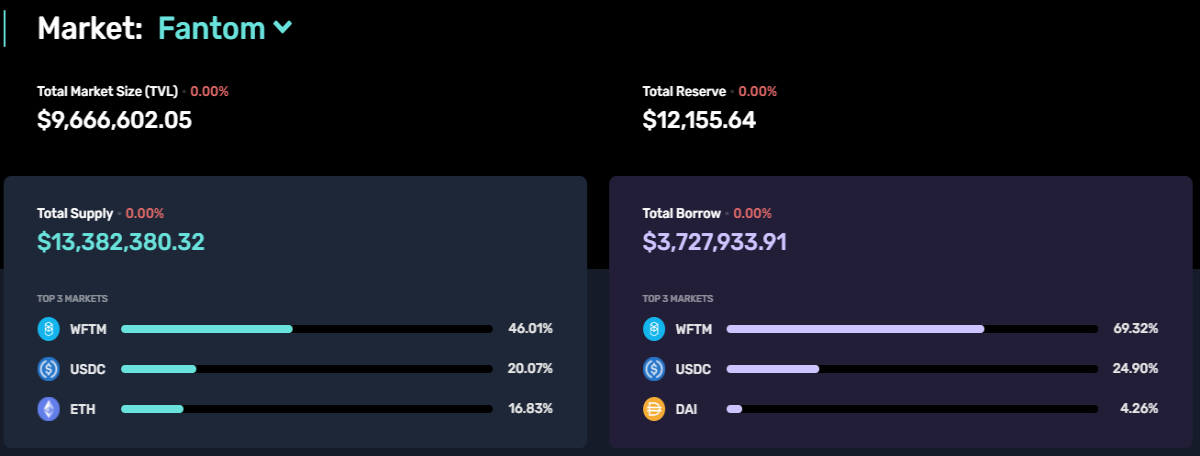Click the DAI icon in Total Borrow

654,409
